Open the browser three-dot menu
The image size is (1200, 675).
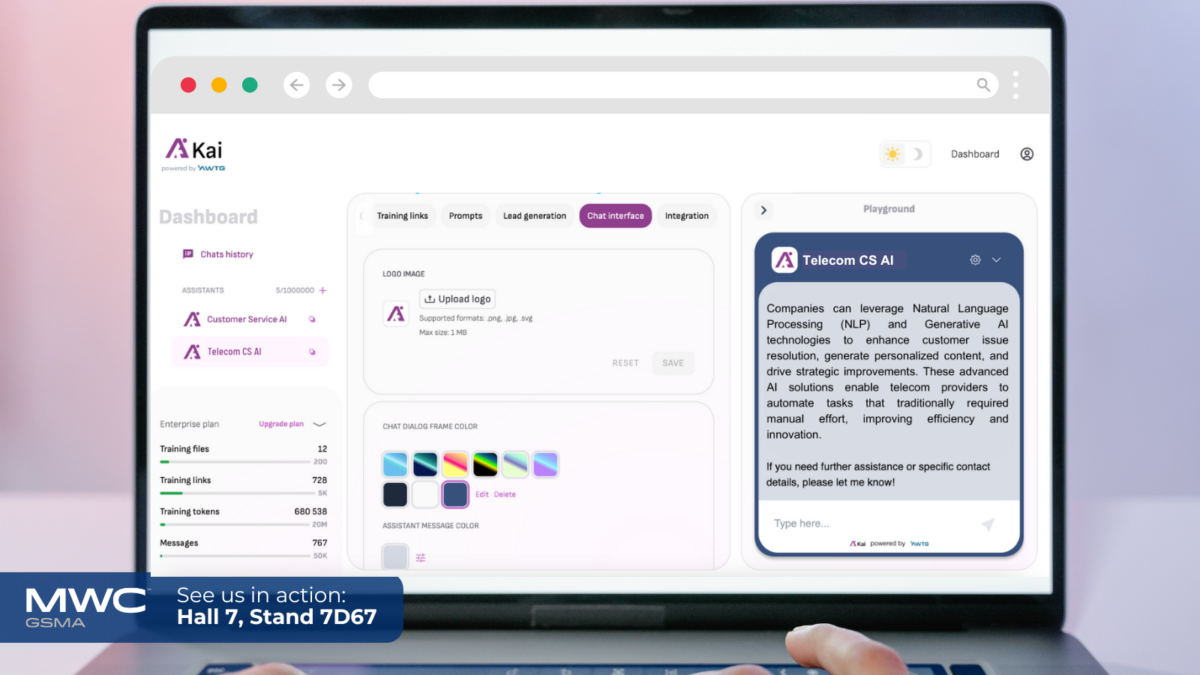tap(1015, 85)
